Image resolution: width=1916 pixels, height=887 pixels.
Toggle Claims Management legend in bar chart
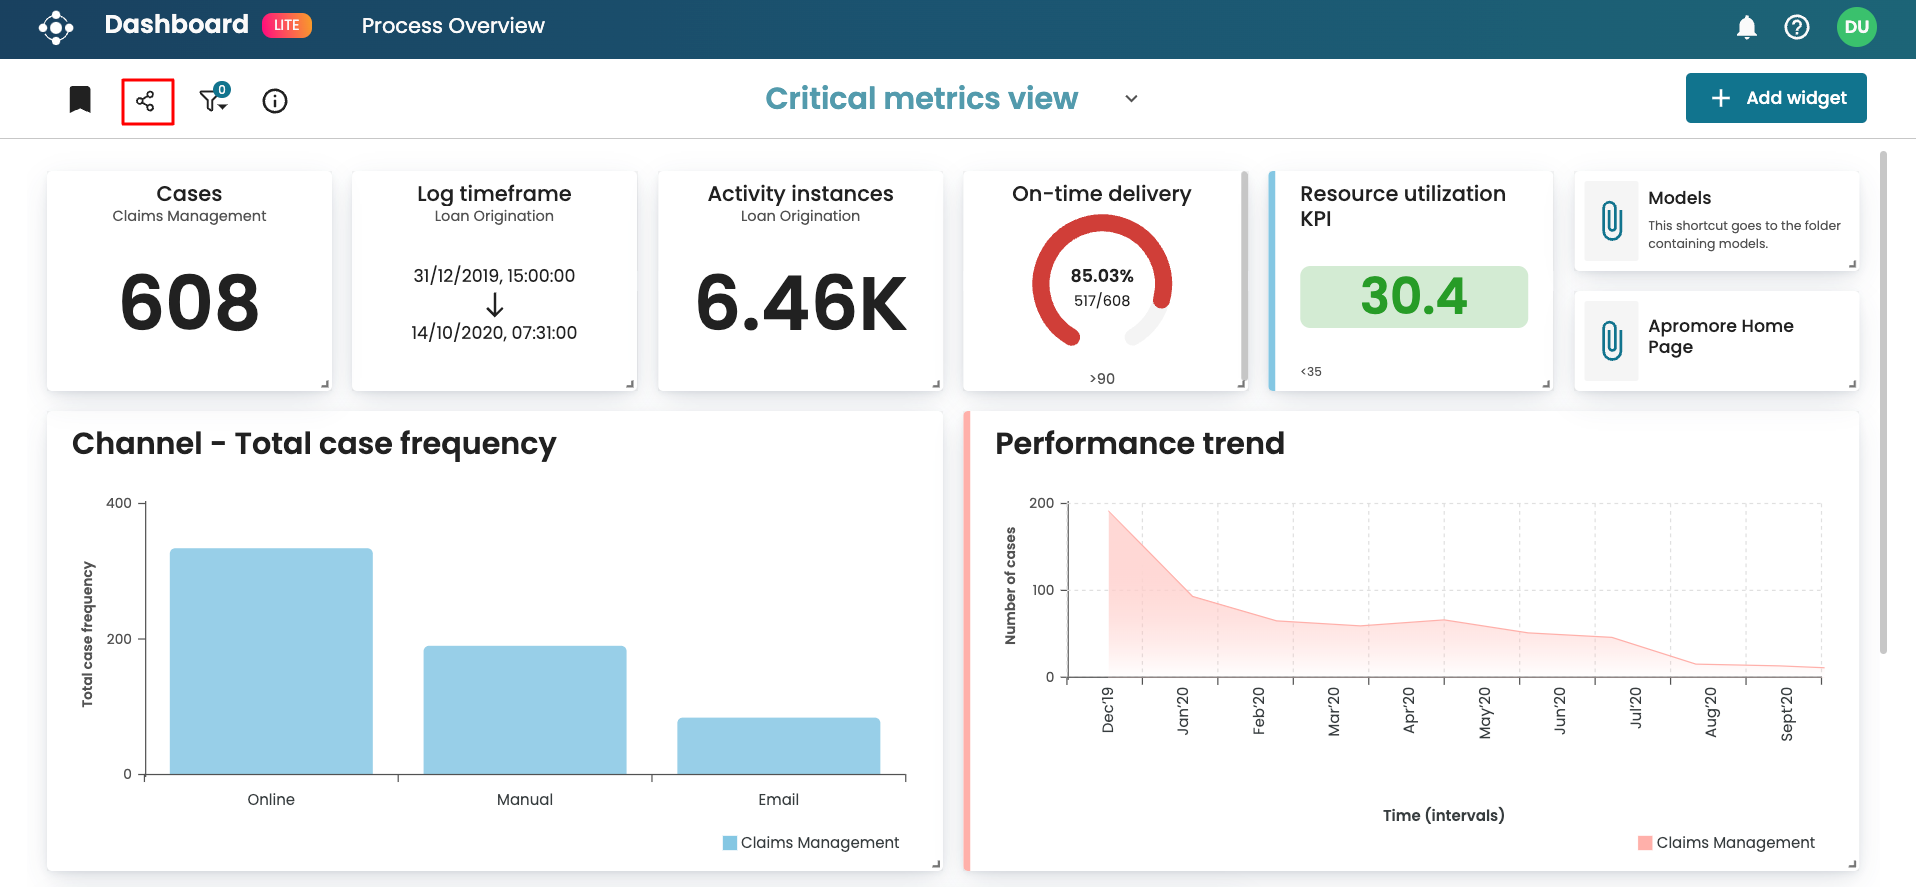click(811, 843)
